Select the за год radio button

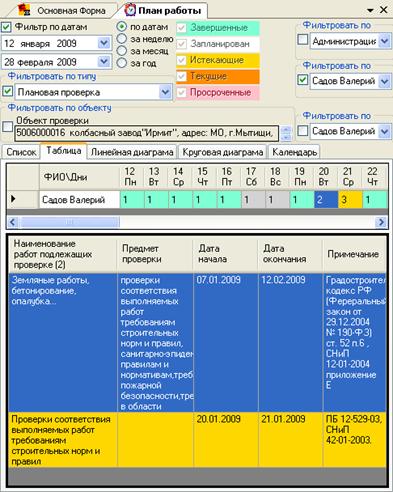[122, 63]
